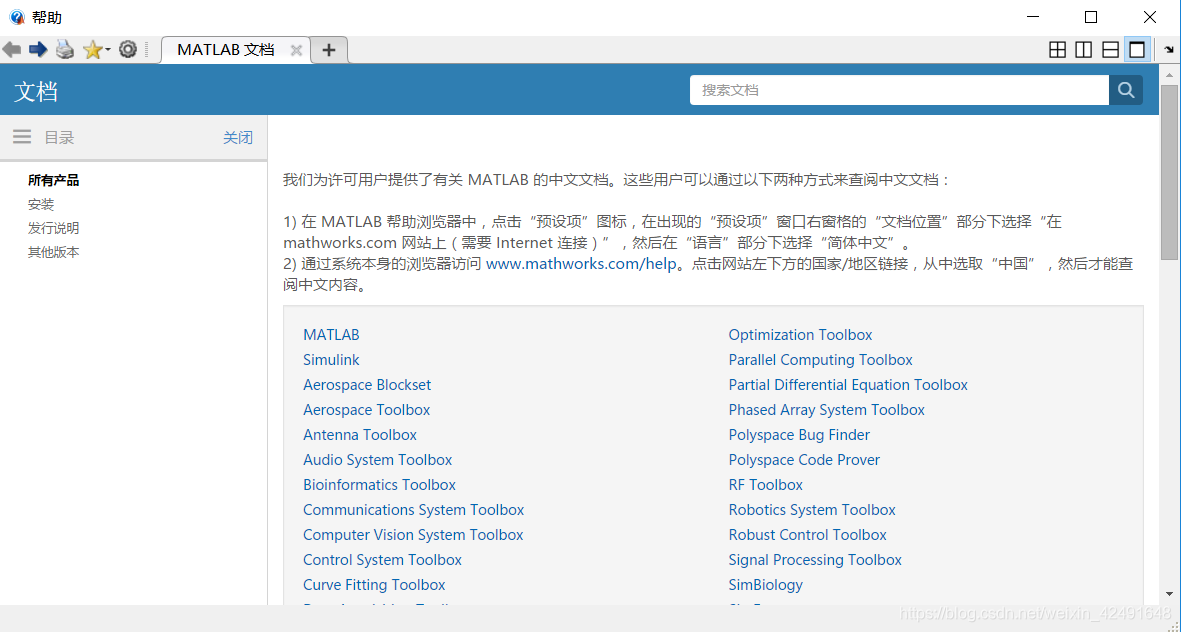Open the Optimization Toolbox link
The height and width of the screenshot is (632, 1181).
coord(800,334)
